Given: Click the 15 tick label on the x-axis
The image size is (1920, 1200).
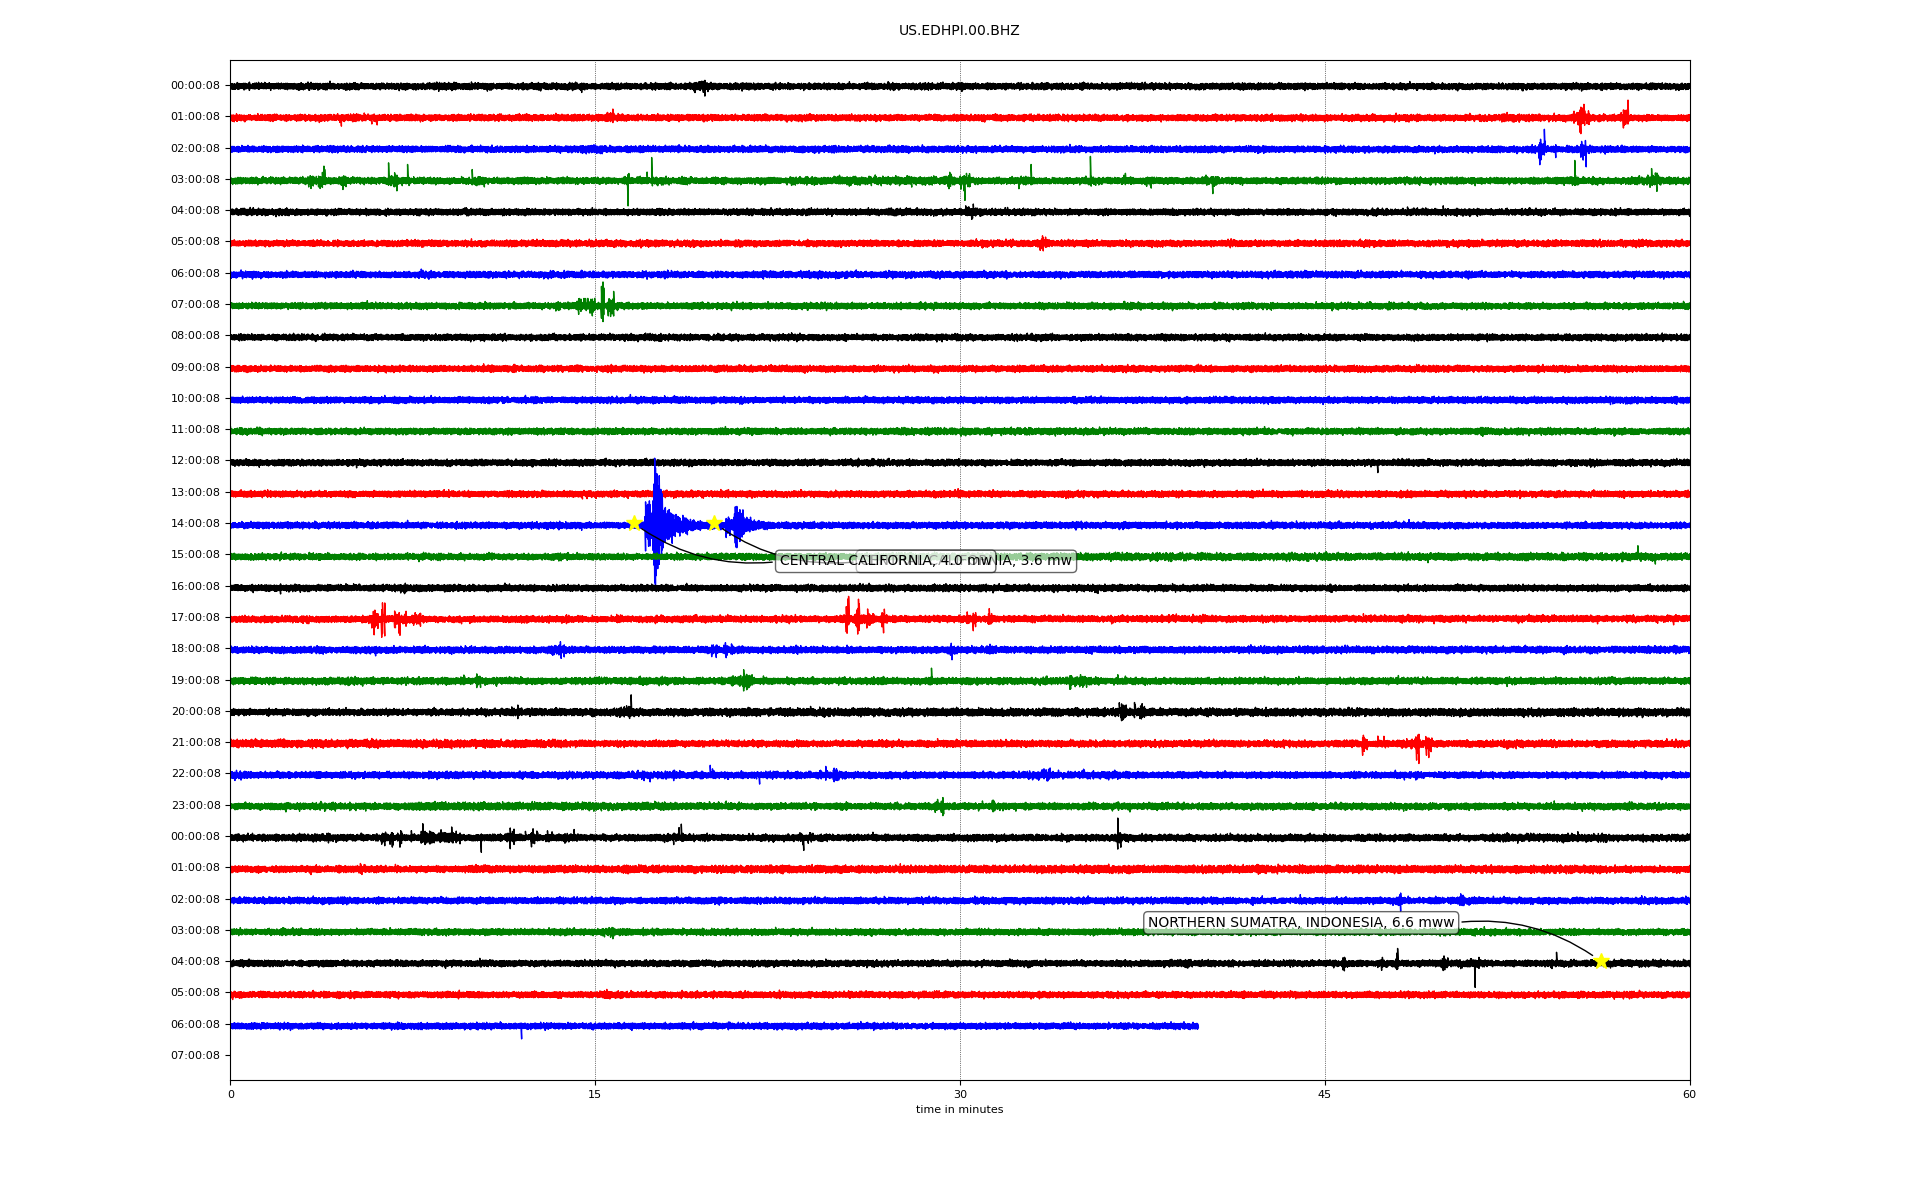Looking at the screenshot, I should click(x=595, y=1094).
